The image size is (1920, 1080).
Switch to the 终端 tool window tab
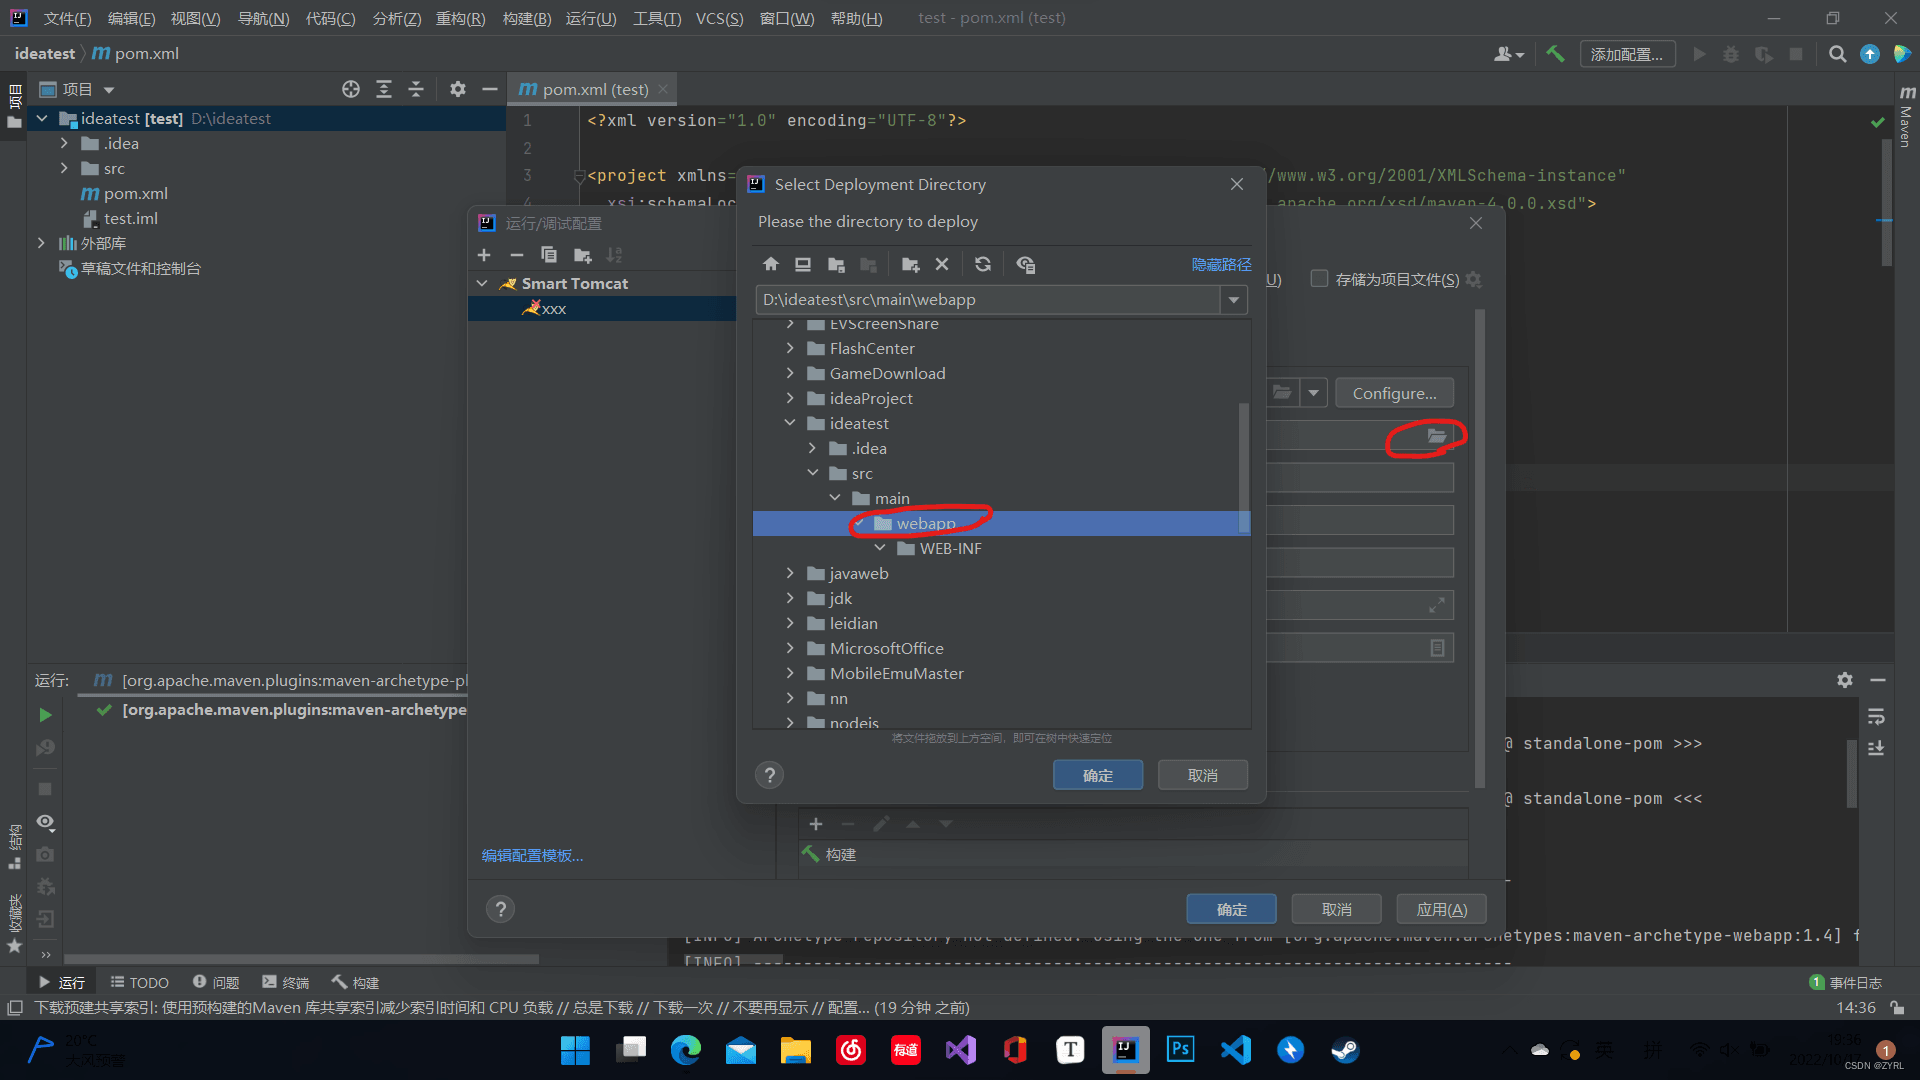(x=286, y=982)
